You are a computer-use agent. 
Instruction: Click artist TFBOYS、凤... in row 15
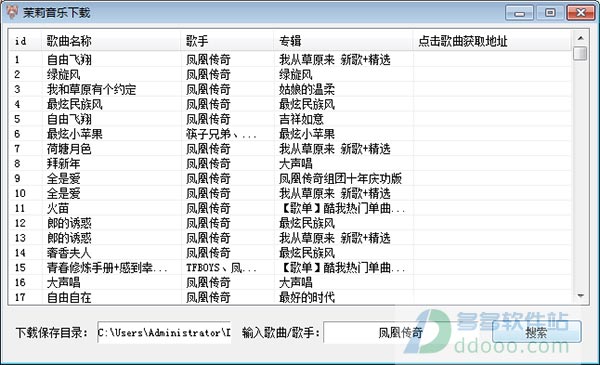coord(221,268)
